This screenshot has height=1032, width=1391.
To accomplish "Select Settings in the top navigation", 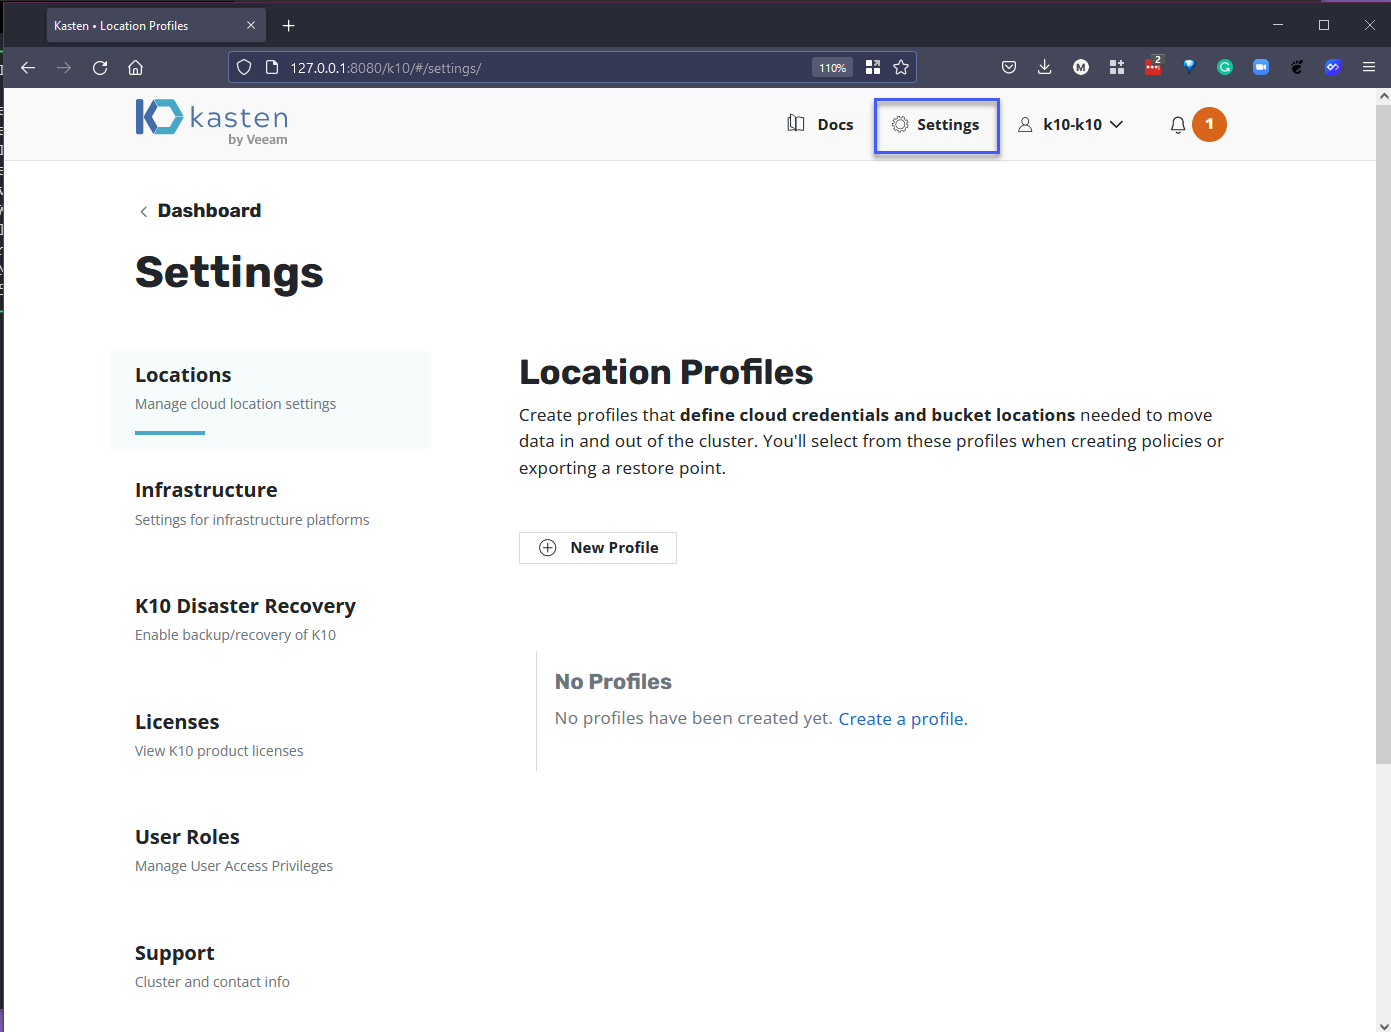I will pos(936,125).
